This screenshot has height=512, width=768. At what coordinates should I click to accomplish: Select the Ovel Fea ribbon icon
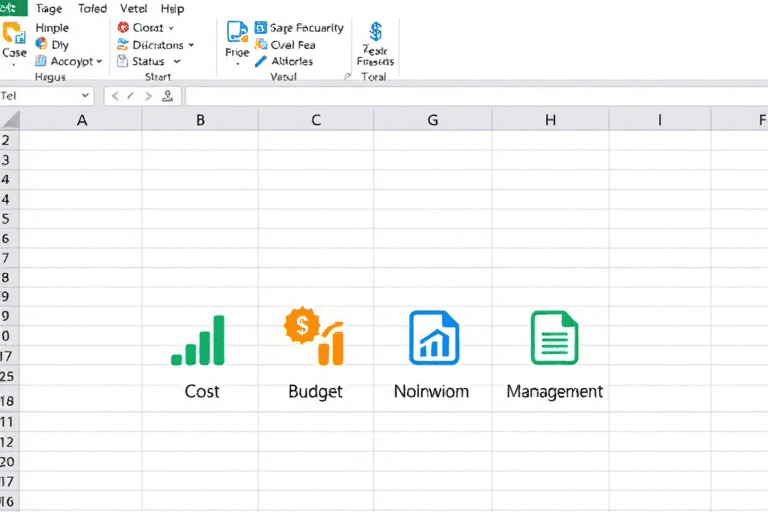pos(261,45)
